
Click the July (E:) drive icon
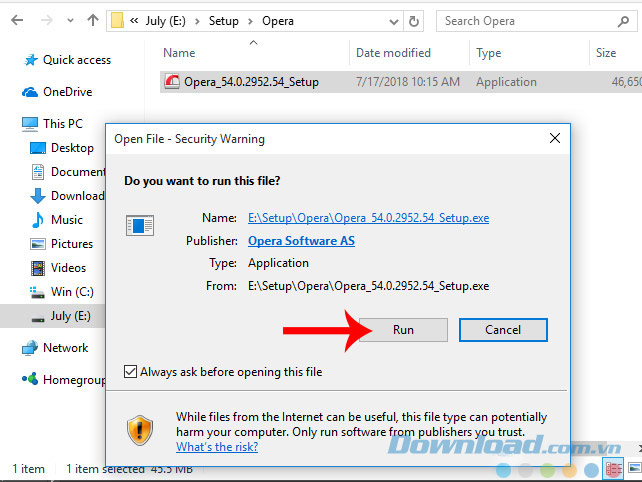click(38, 319)
